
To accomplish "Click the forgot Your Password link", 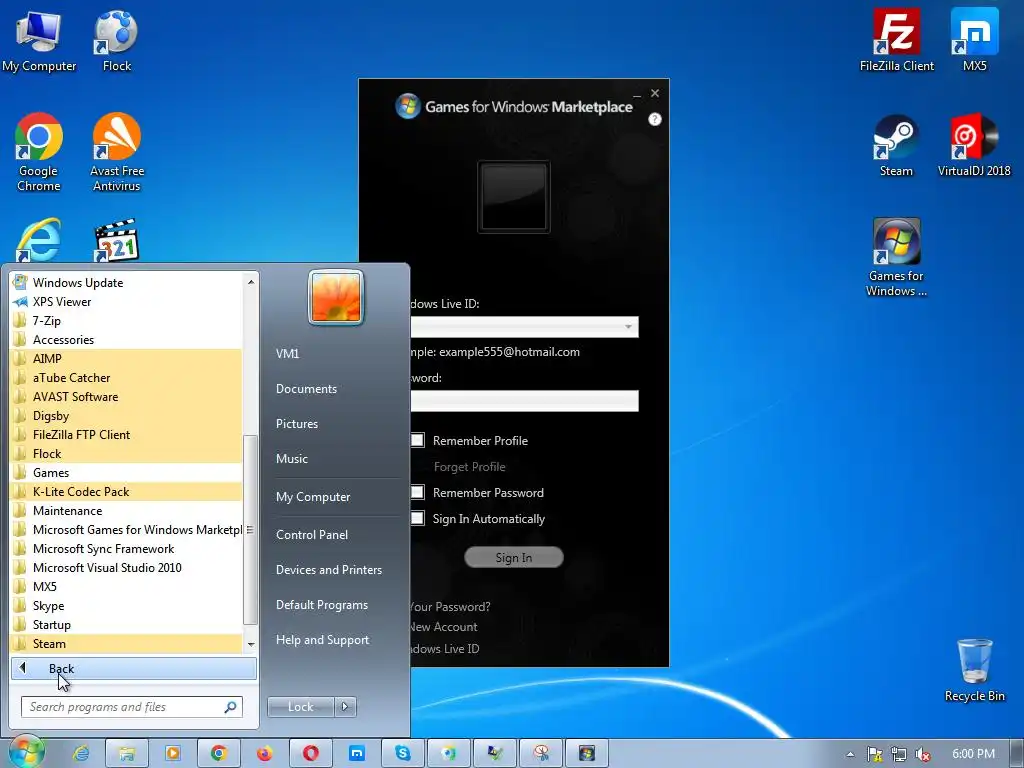I will pyautogui.click(x=450, y=607).
